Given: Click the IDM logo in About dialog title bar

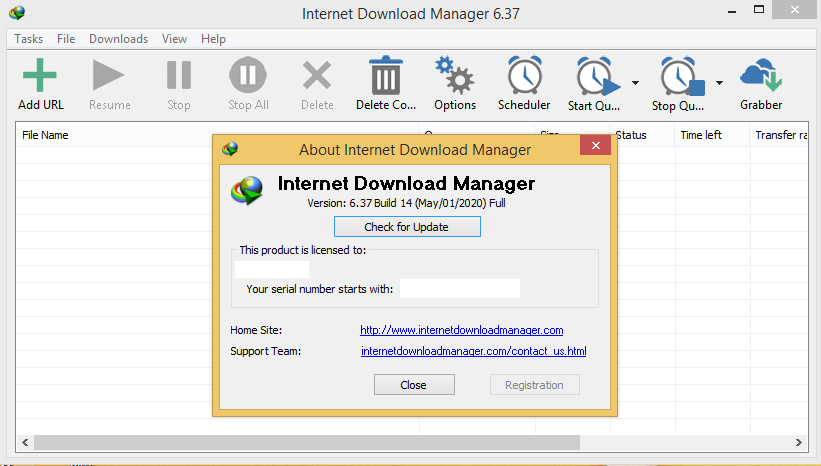Looking at the screenshot, I should point(230,149).
